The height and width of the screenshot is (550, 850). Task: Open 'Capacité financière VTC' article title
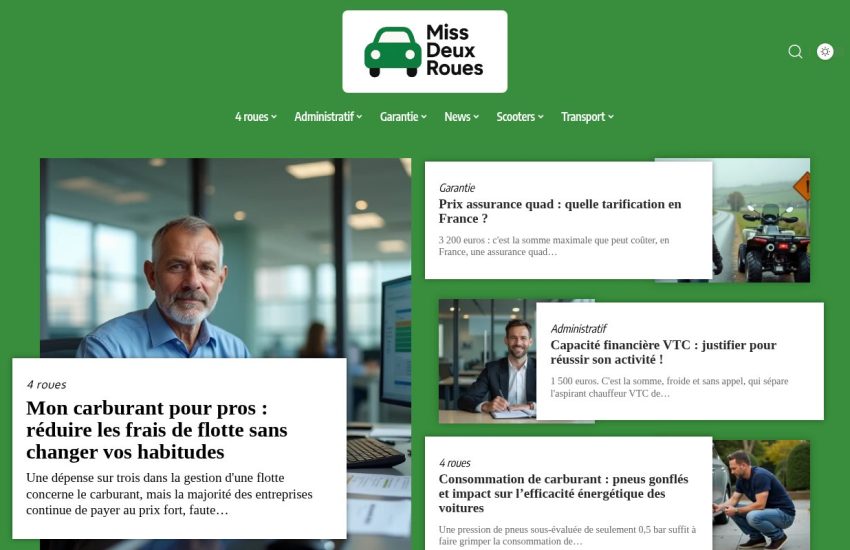coord(664,352)
